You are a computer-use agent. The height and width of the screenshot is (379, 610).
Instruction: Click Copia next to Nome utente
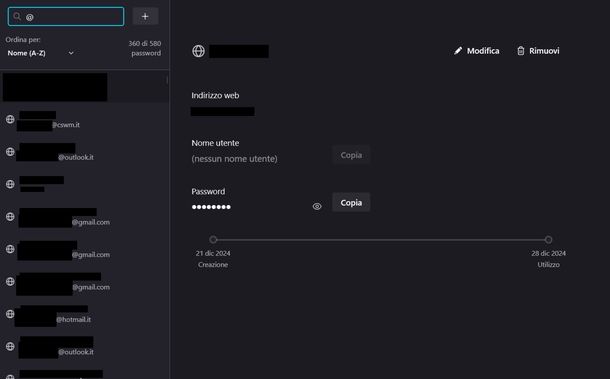tap(351, 155)
